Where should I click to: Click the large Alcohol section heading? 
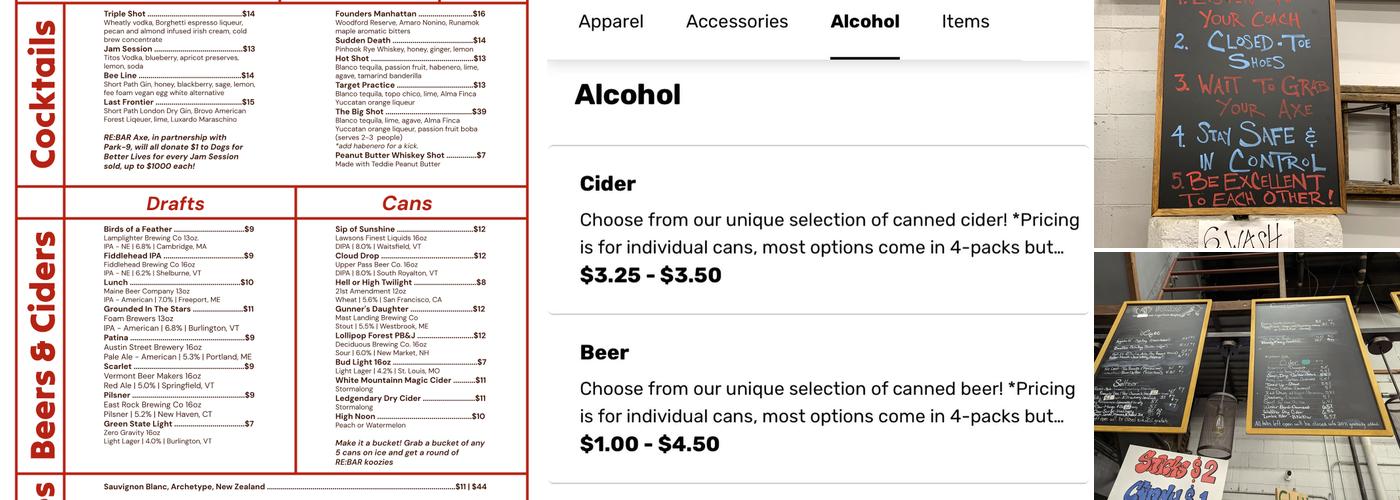click(627, 95)
